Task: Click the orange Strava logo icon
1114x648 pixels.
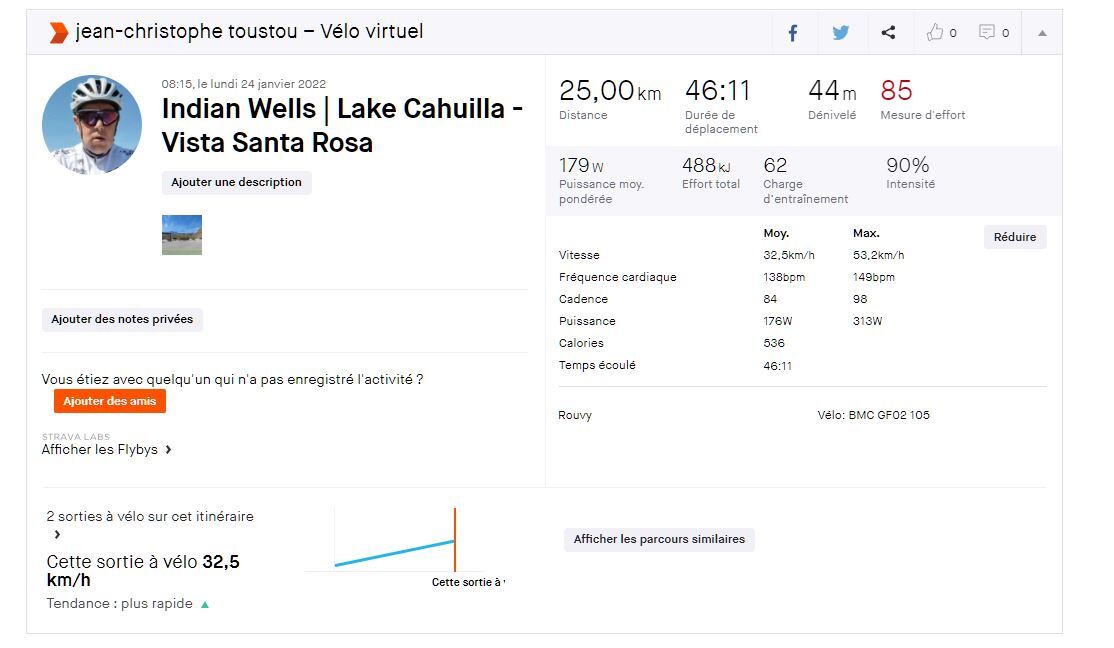Action: [58, 33]
